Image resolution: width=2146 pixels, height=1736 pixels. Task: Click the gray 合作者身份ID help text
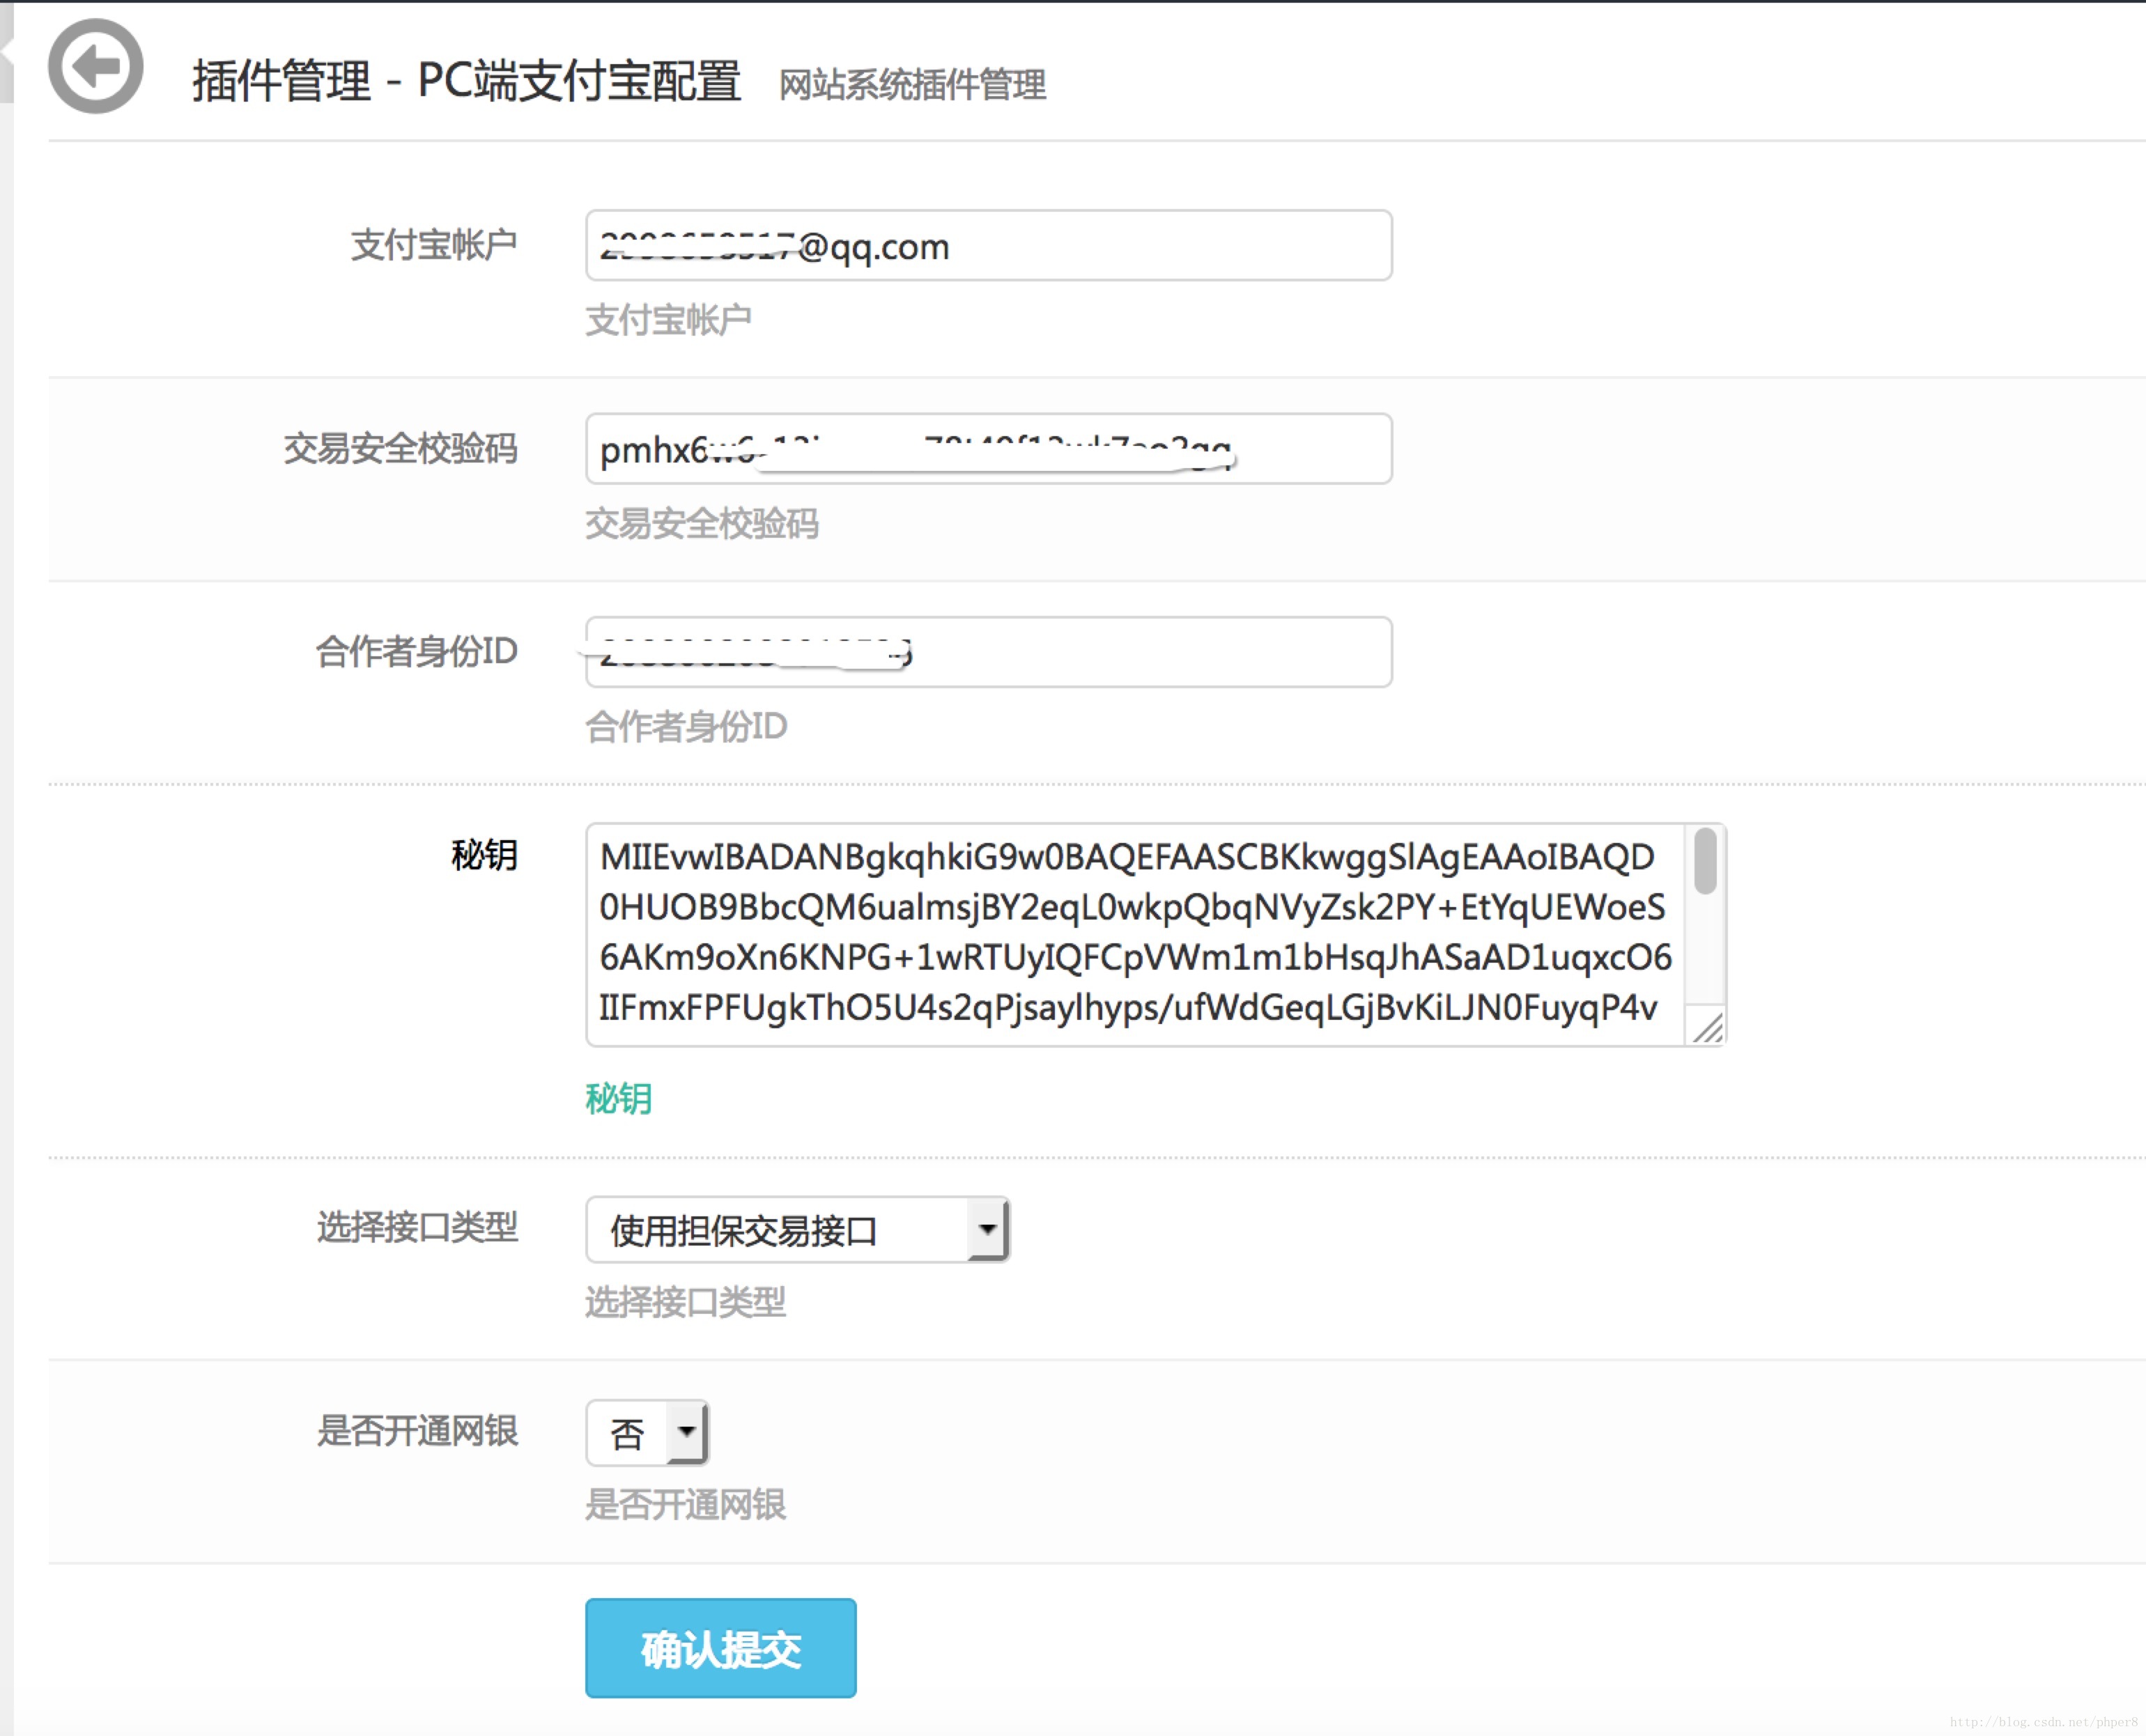point(686,727)
